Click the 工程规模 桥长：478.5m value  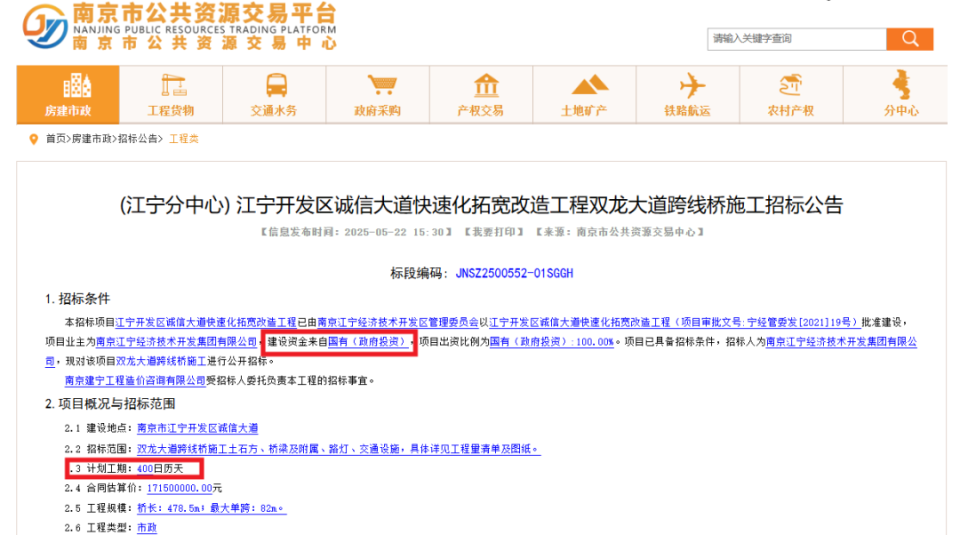[212, 508]
